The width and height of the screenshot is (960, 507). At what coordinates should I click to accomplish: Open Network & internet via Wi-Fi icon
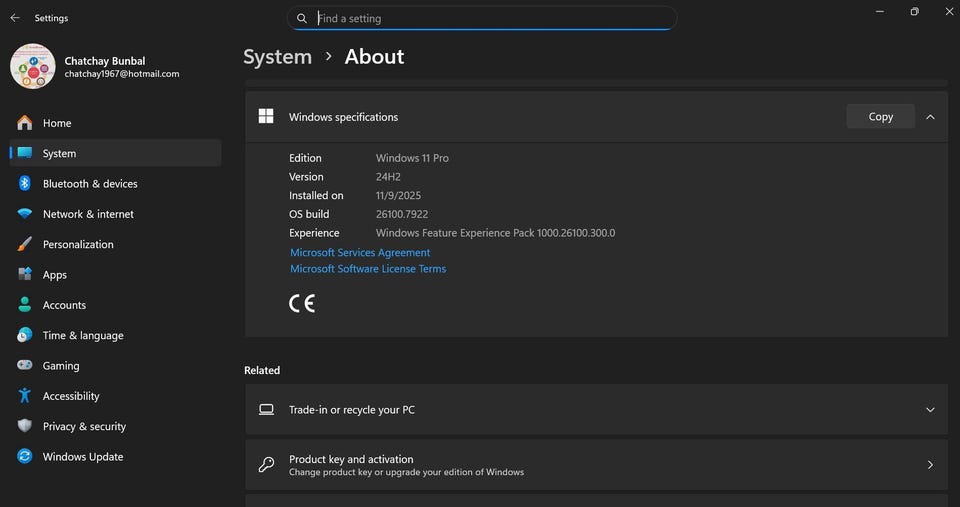(x=25, y=214)
